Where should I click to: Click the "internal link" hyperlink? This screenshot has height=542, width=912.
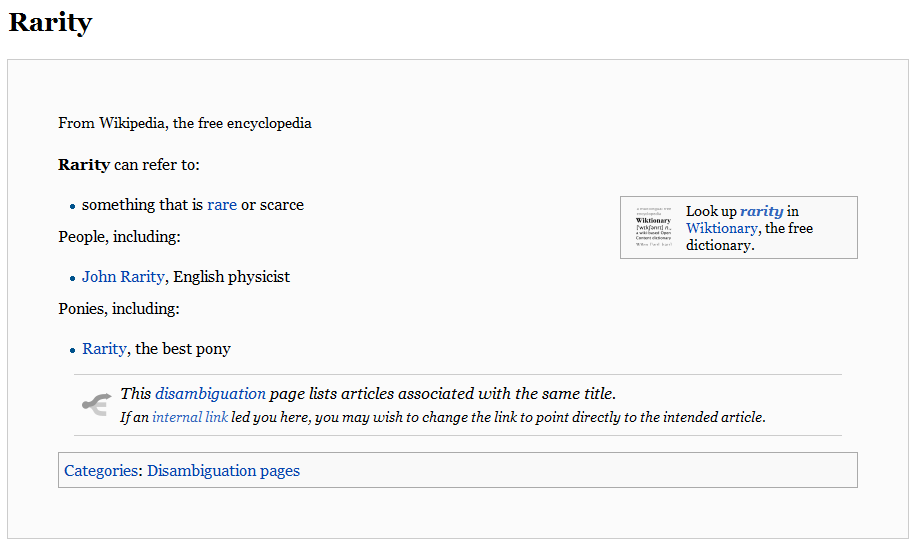(190, 417)
